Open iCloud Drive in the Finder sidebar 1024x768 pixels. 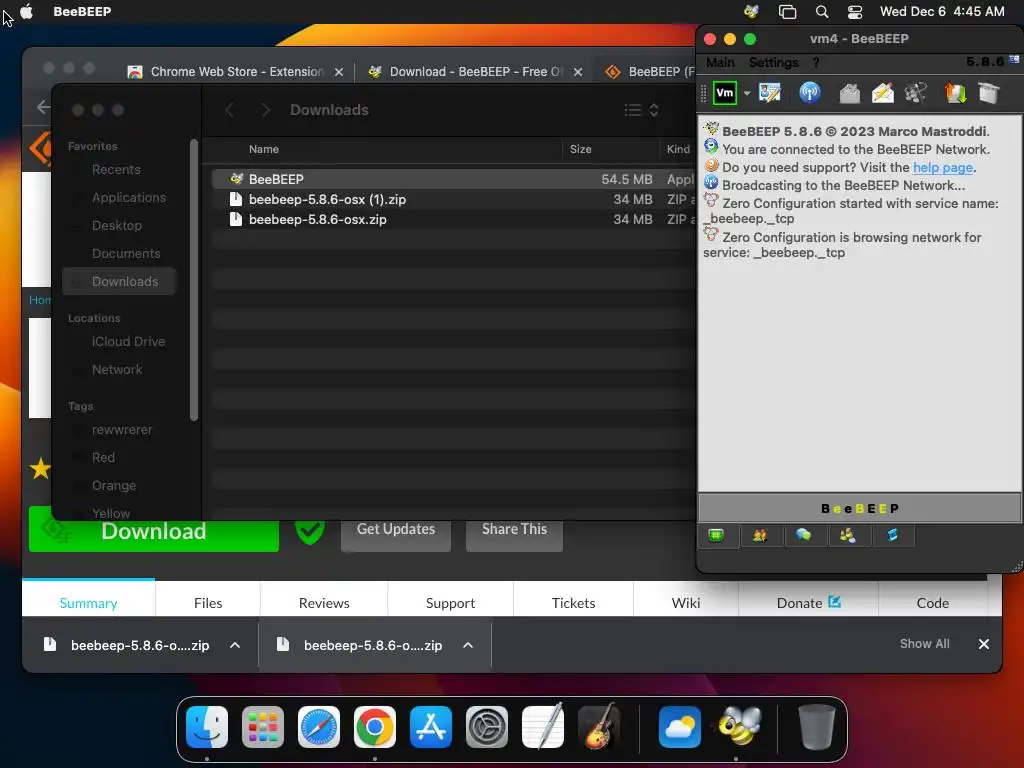(128, 342)
